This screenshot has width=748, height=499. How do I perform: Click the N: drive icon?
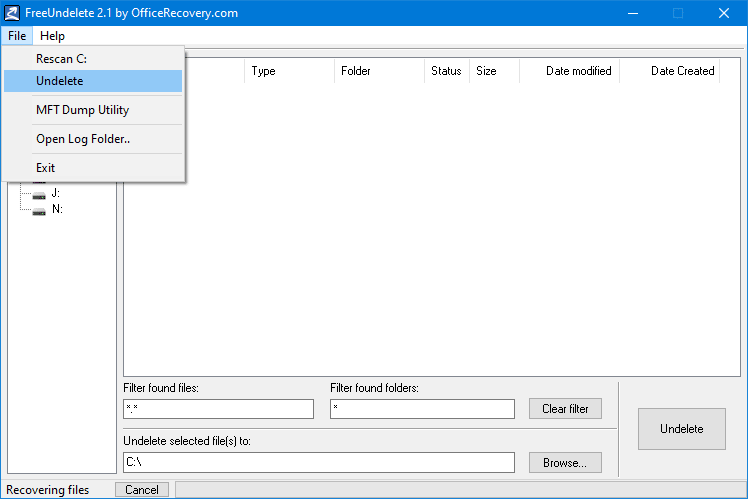point(39,211)
